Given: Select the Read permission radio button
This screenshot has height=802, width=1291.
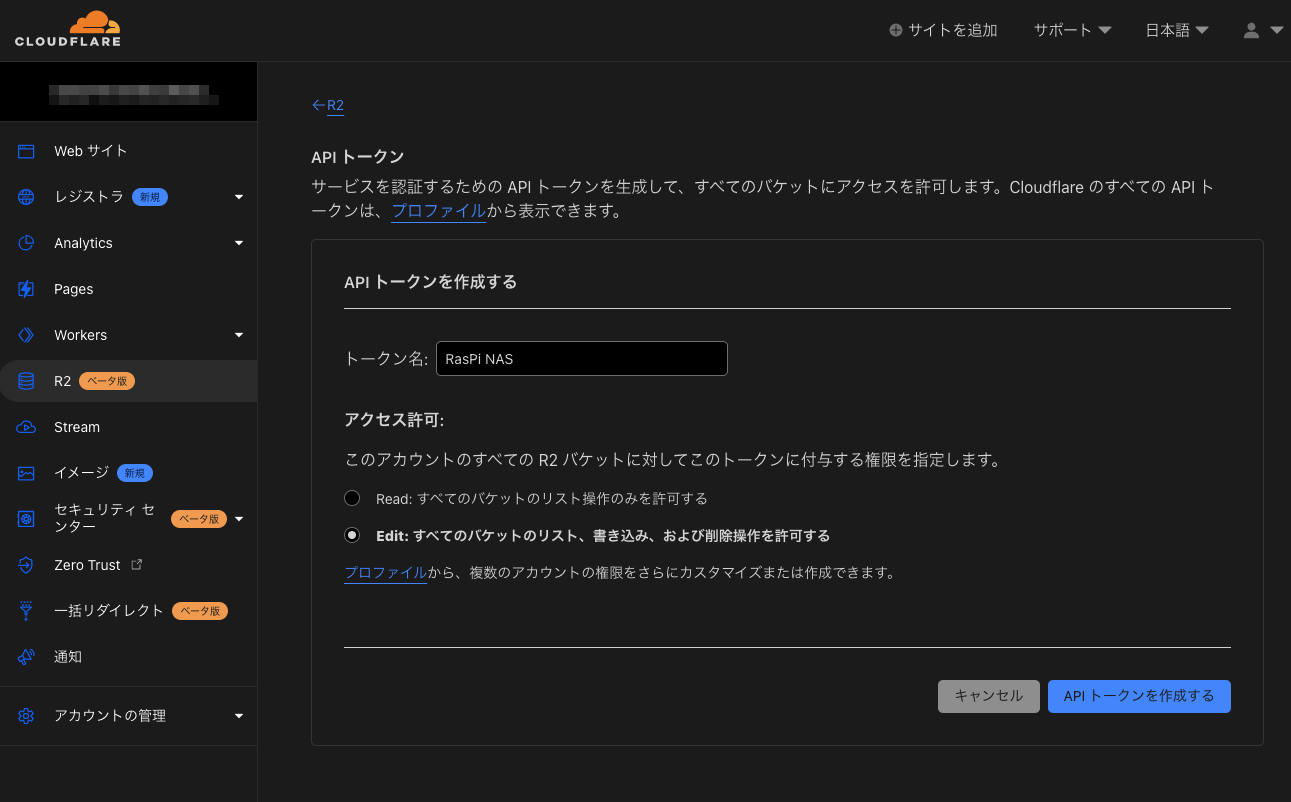Looking at the screenshot, I should click(352, 498).
